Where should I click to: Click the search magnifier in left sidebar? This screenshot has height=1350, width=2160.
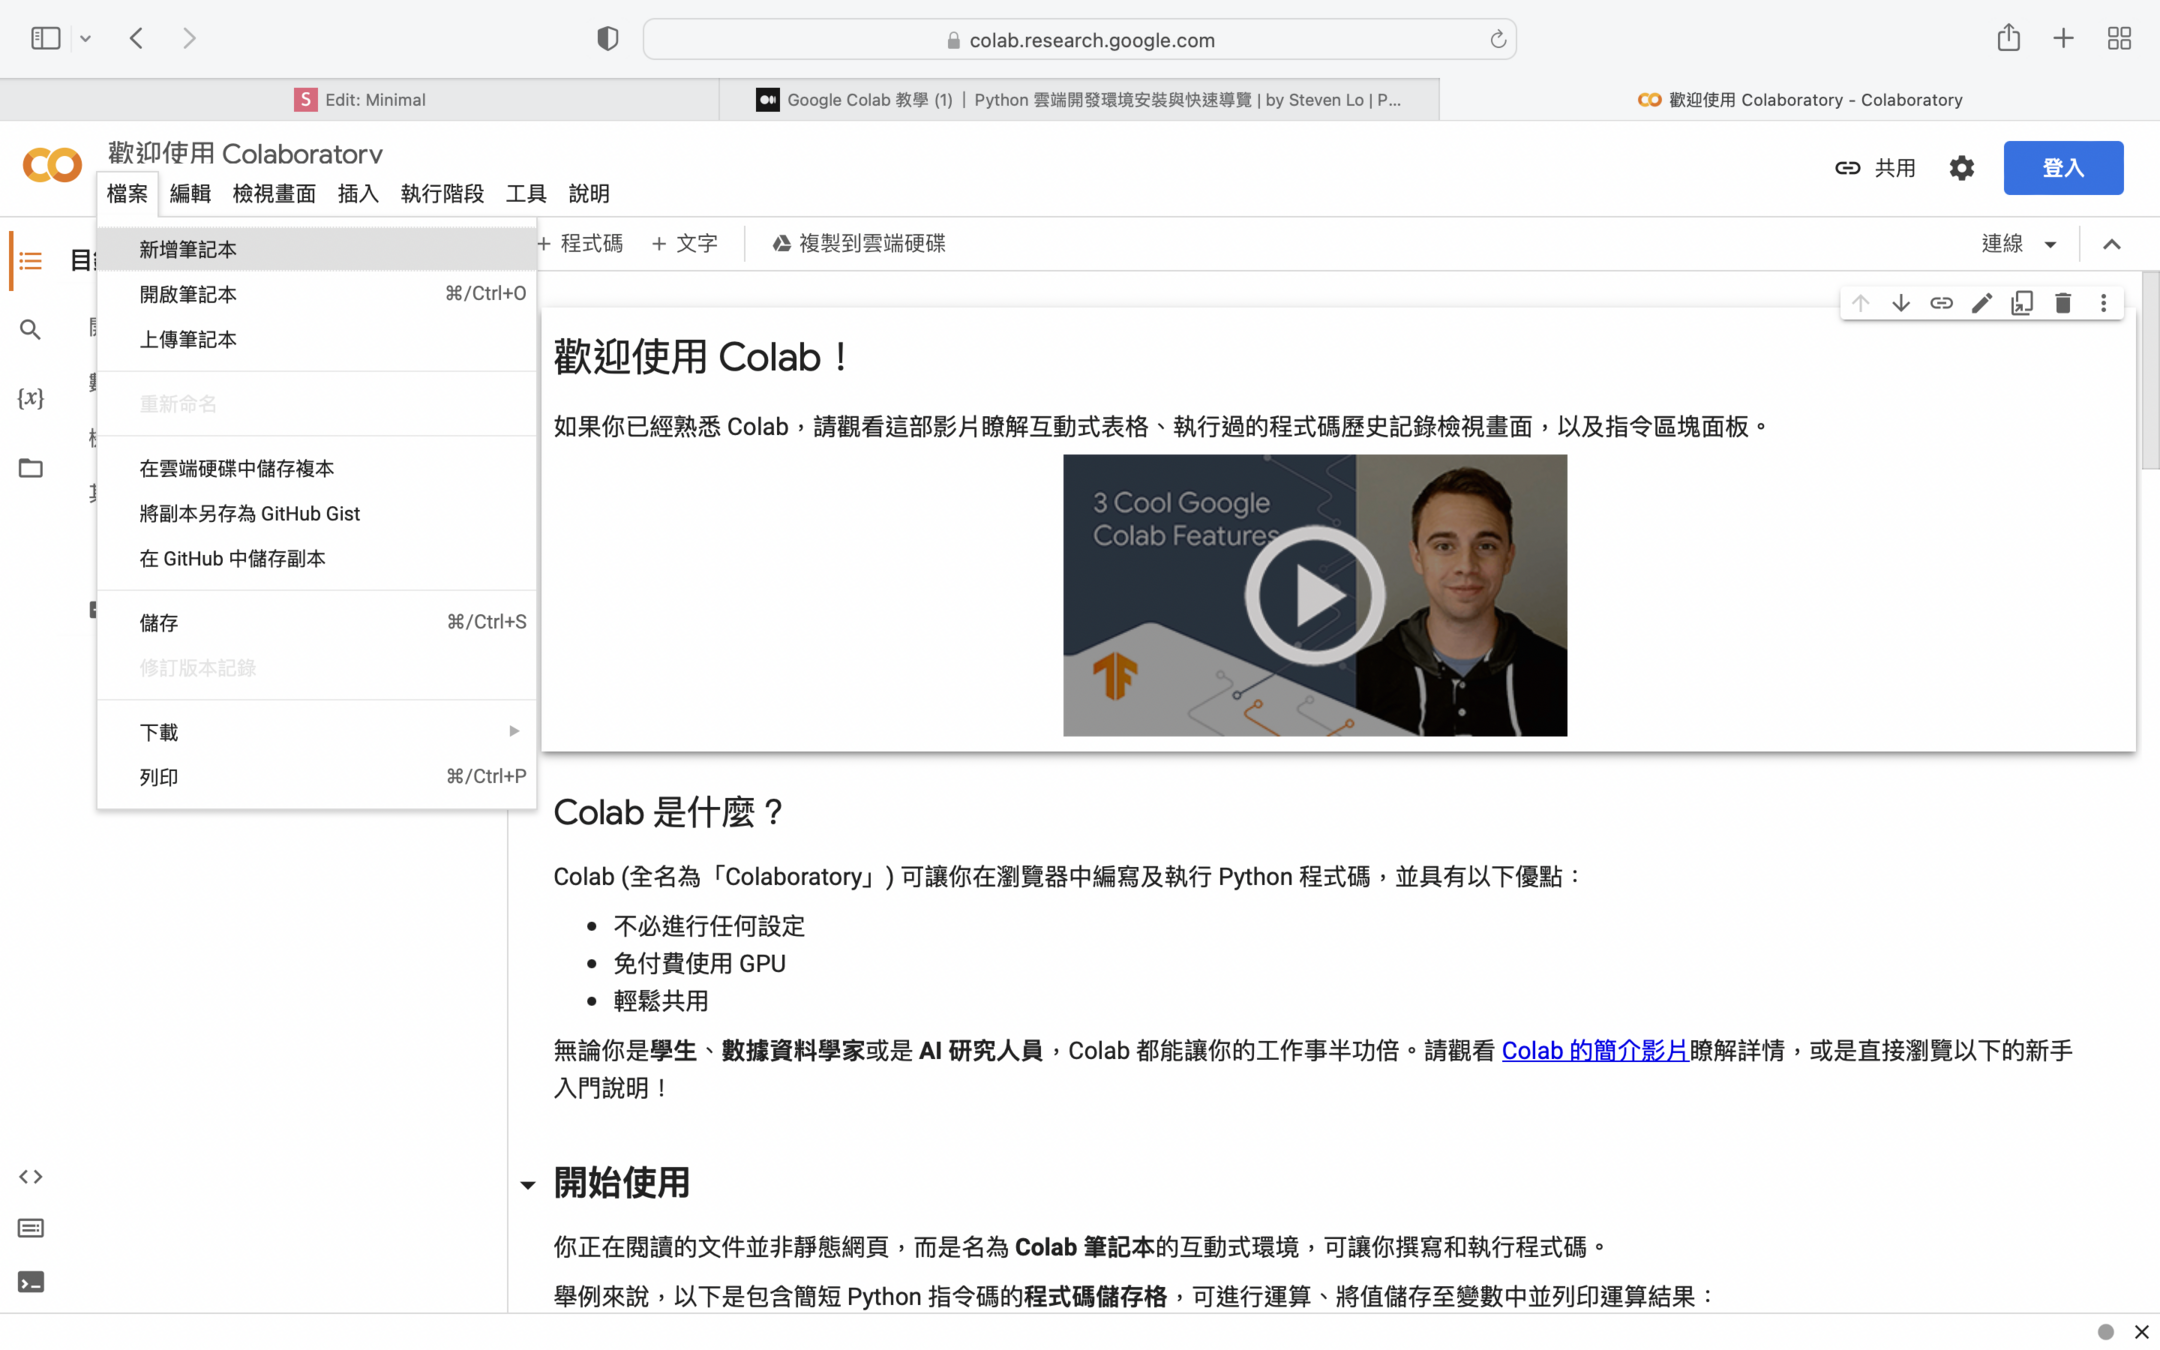point(30,329)
